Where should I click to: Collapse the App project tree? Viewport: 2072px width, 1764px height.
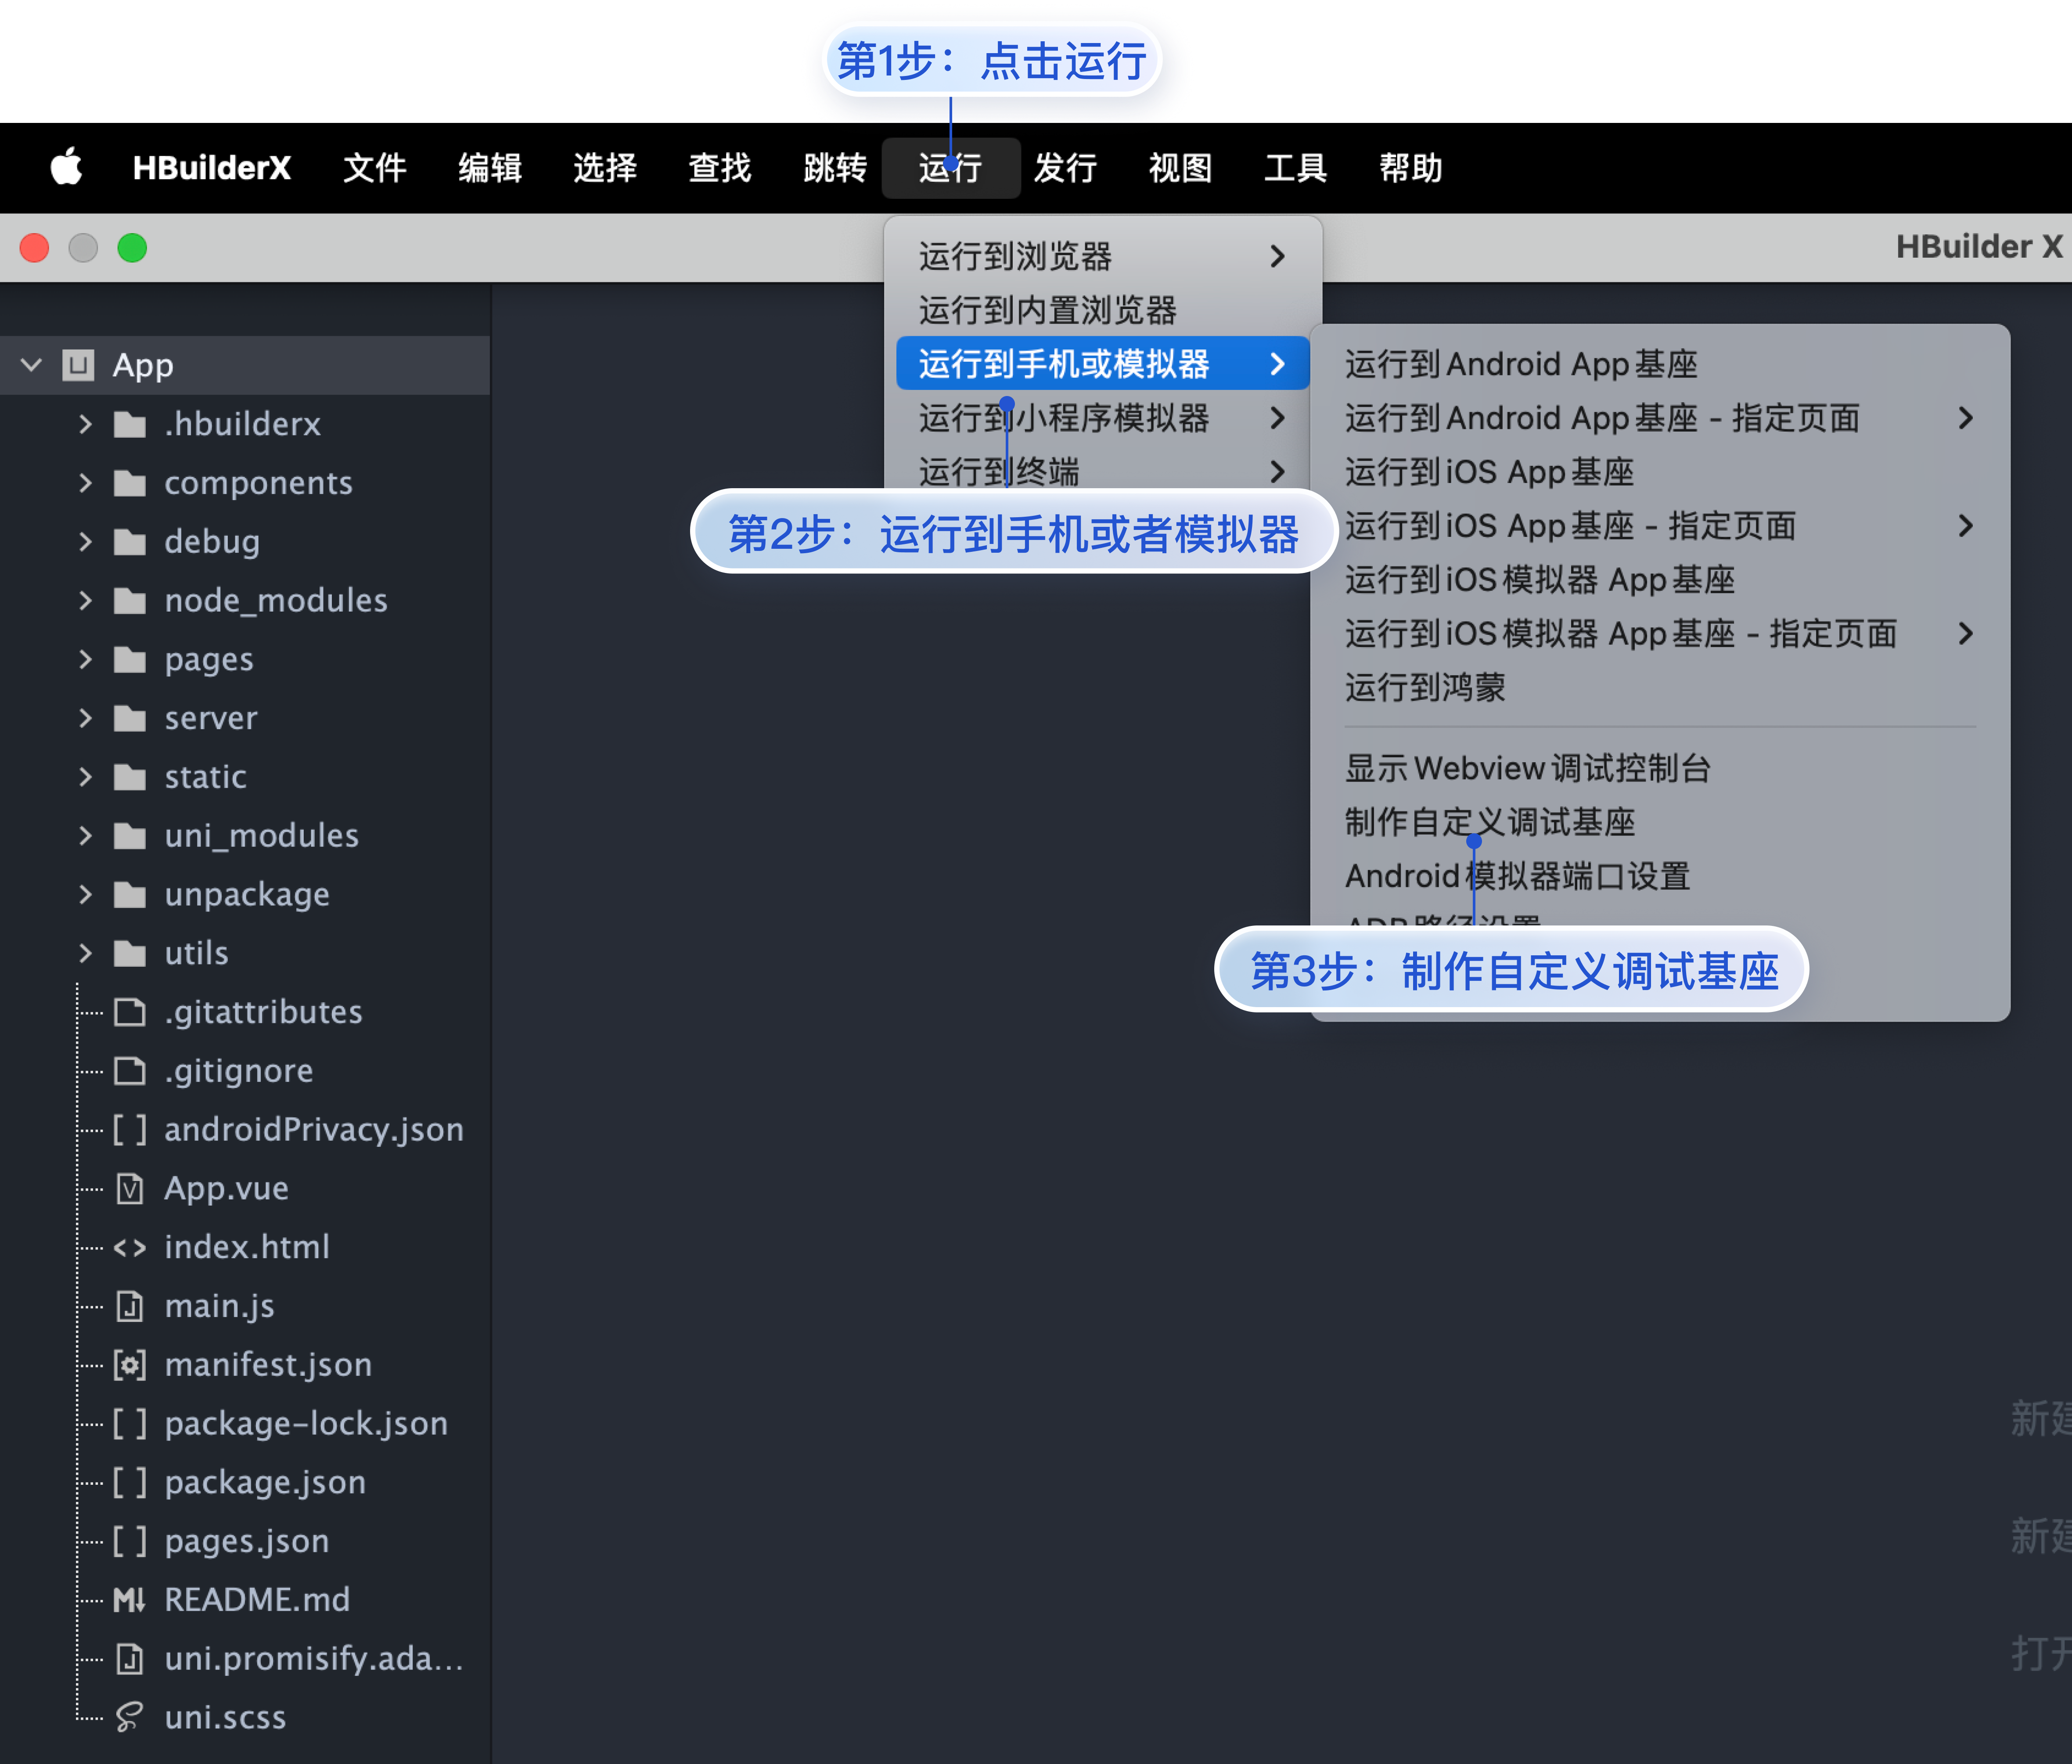(31, 365)
